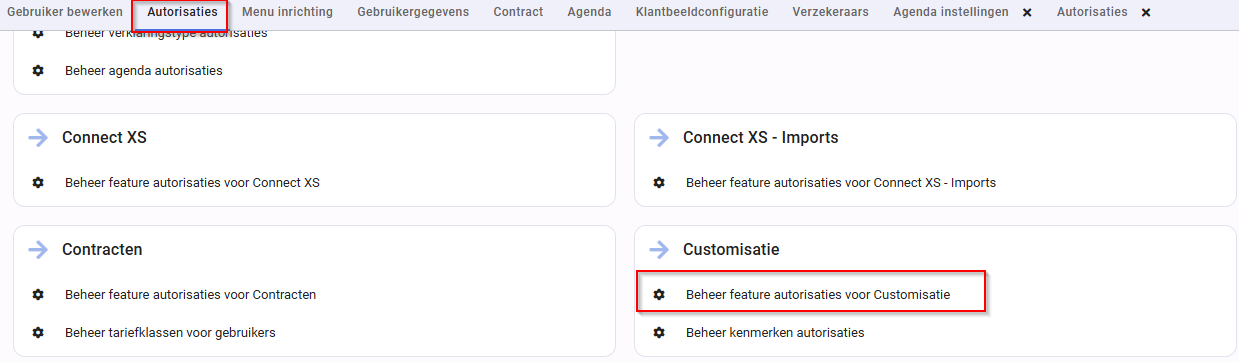Open the Menu inrichting tab

(x=287, y=12)
